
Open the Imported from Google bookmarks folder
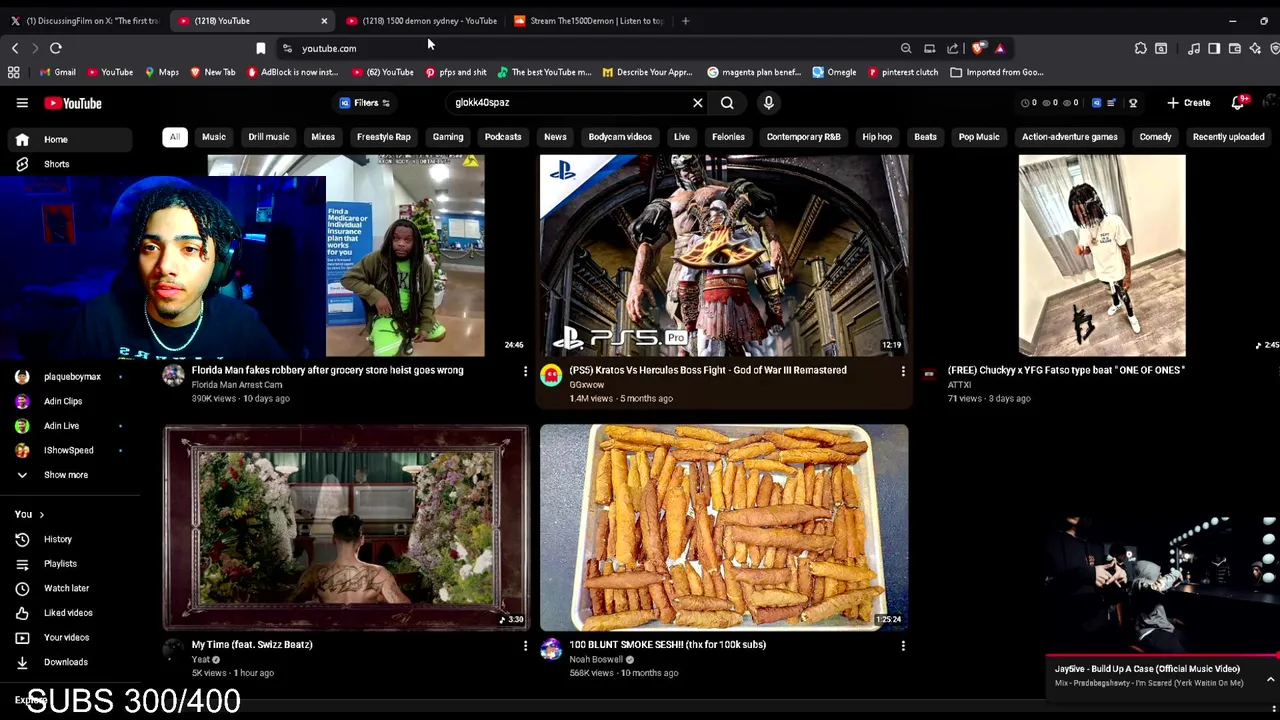click(997, 72)
